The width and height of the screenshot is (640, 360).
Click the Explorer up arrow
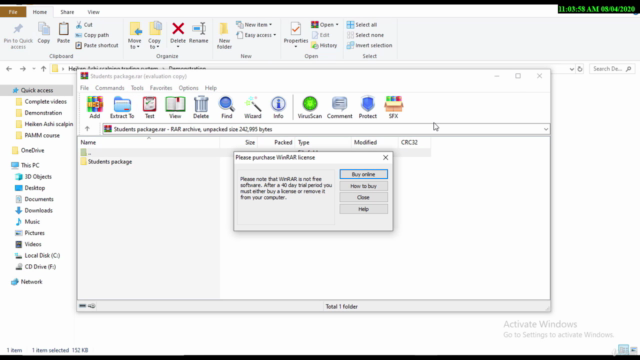click(x=43, y=69)
